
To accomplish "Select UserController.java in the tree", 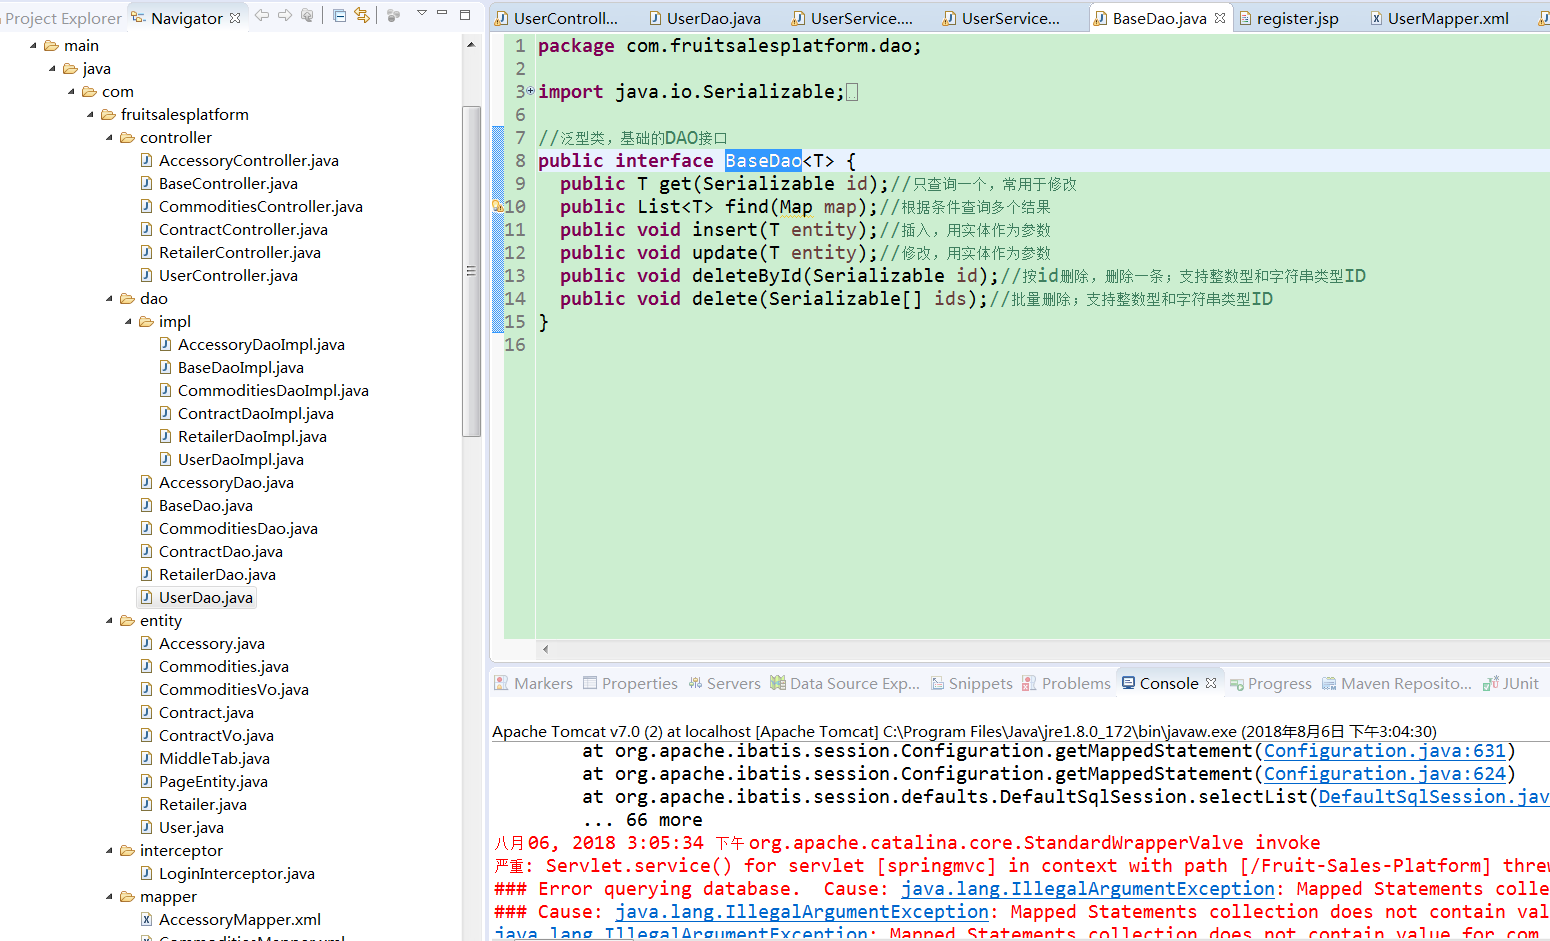I will coord(228,276).
